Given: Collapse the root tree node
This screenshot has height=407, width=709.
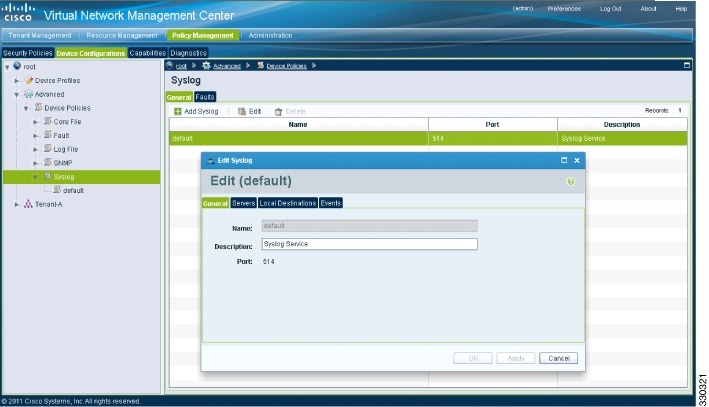Looking at the screenshot, I should pyautogui.click(x=7, y=67).
